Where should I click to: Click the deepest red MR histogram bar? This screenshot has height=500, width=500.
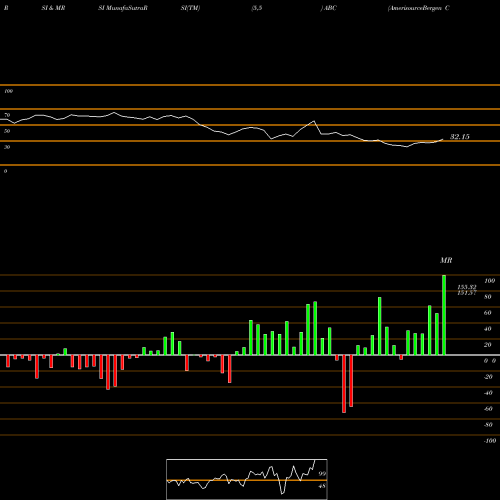point(344,384)
